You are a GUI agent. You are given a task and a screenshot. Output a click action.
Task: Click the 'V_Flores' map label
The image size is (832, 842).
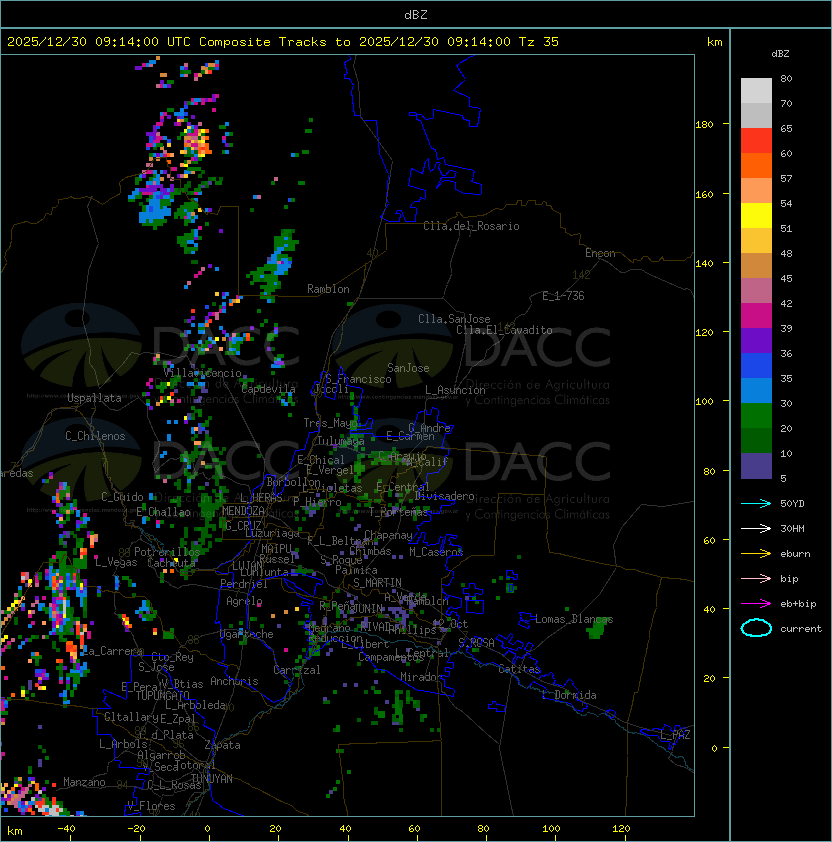tap(151, 806)
